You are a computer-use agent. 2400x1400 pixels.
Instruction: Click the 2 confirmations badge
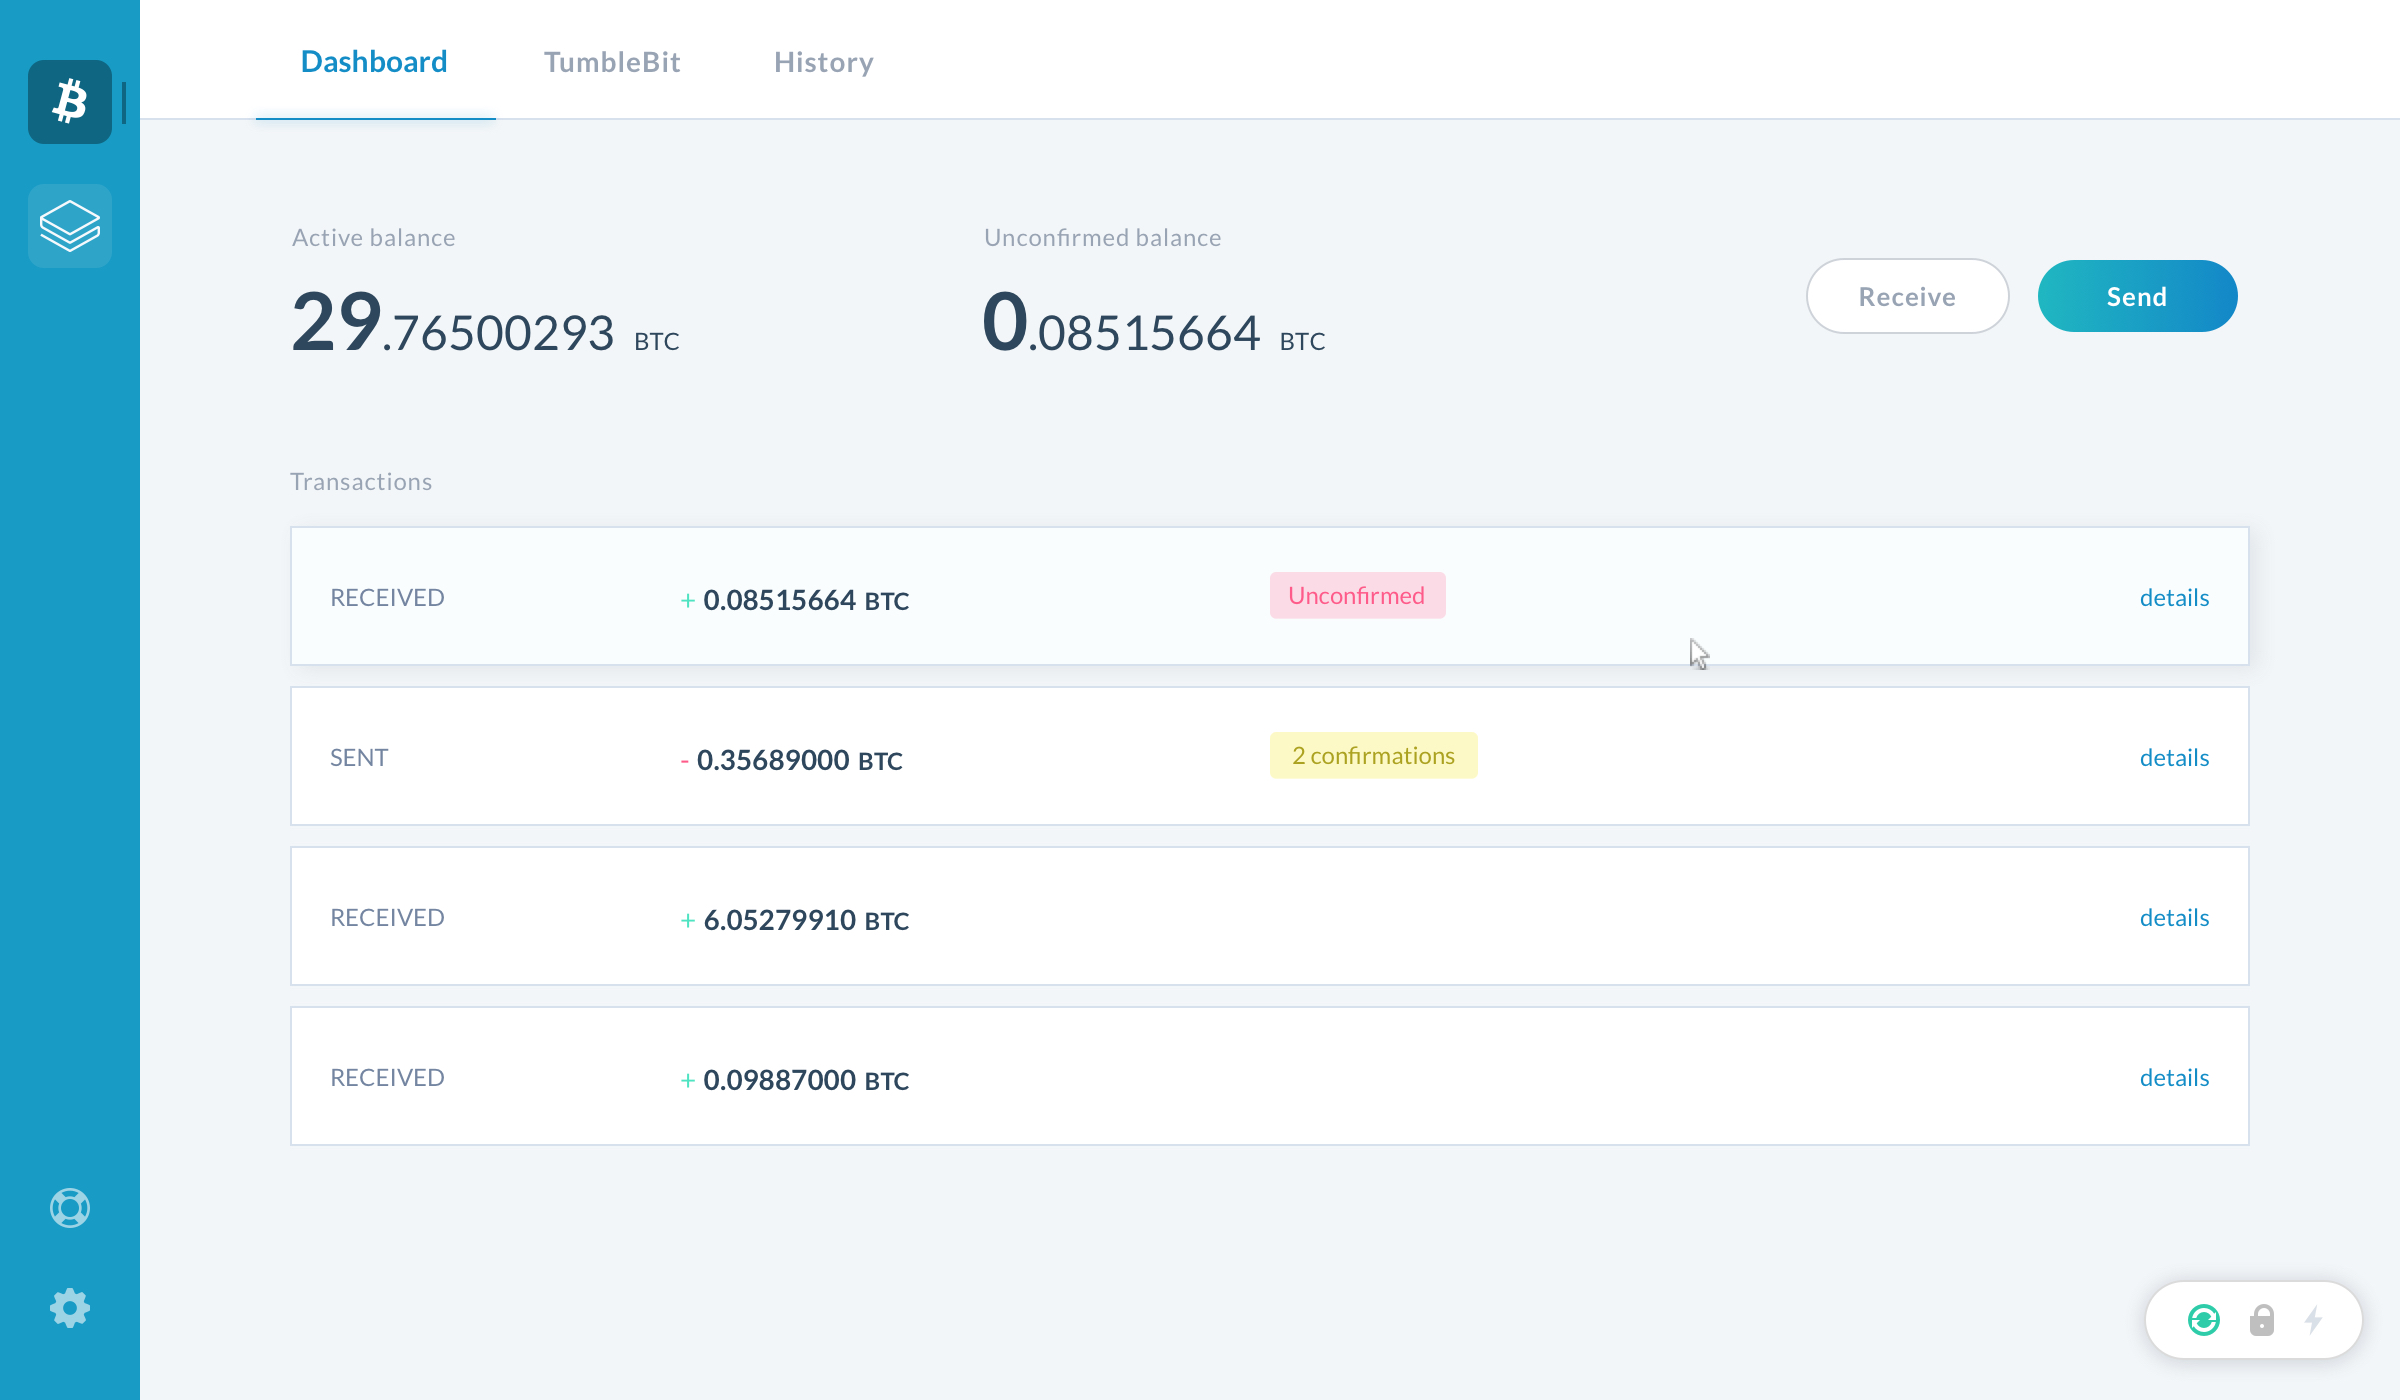pos(1373,756)
